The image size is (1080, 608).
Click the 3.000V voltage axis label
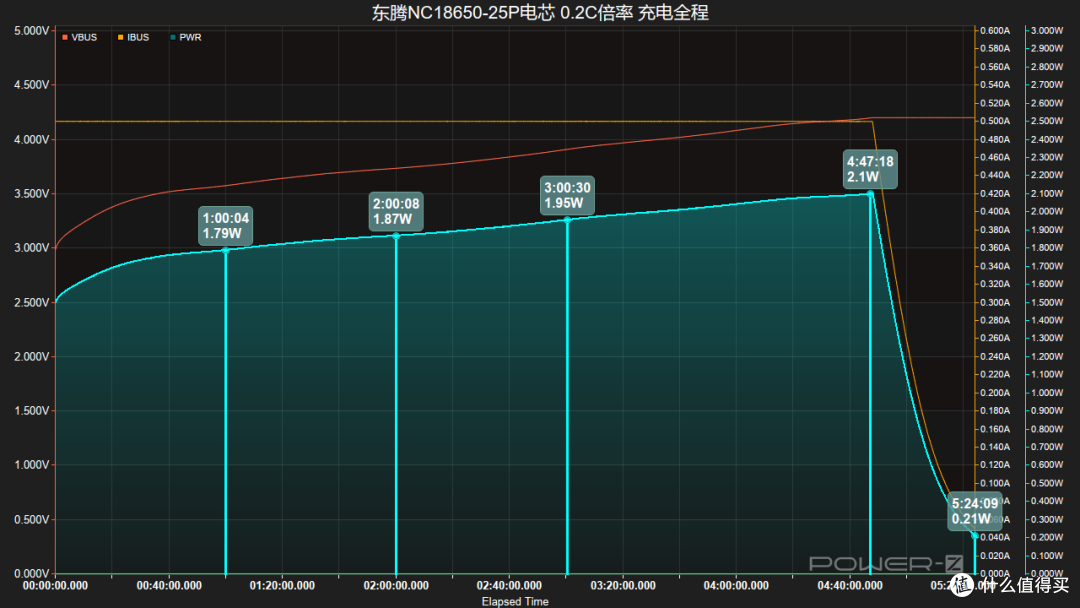pyautogui.click(x=31, y=248)
